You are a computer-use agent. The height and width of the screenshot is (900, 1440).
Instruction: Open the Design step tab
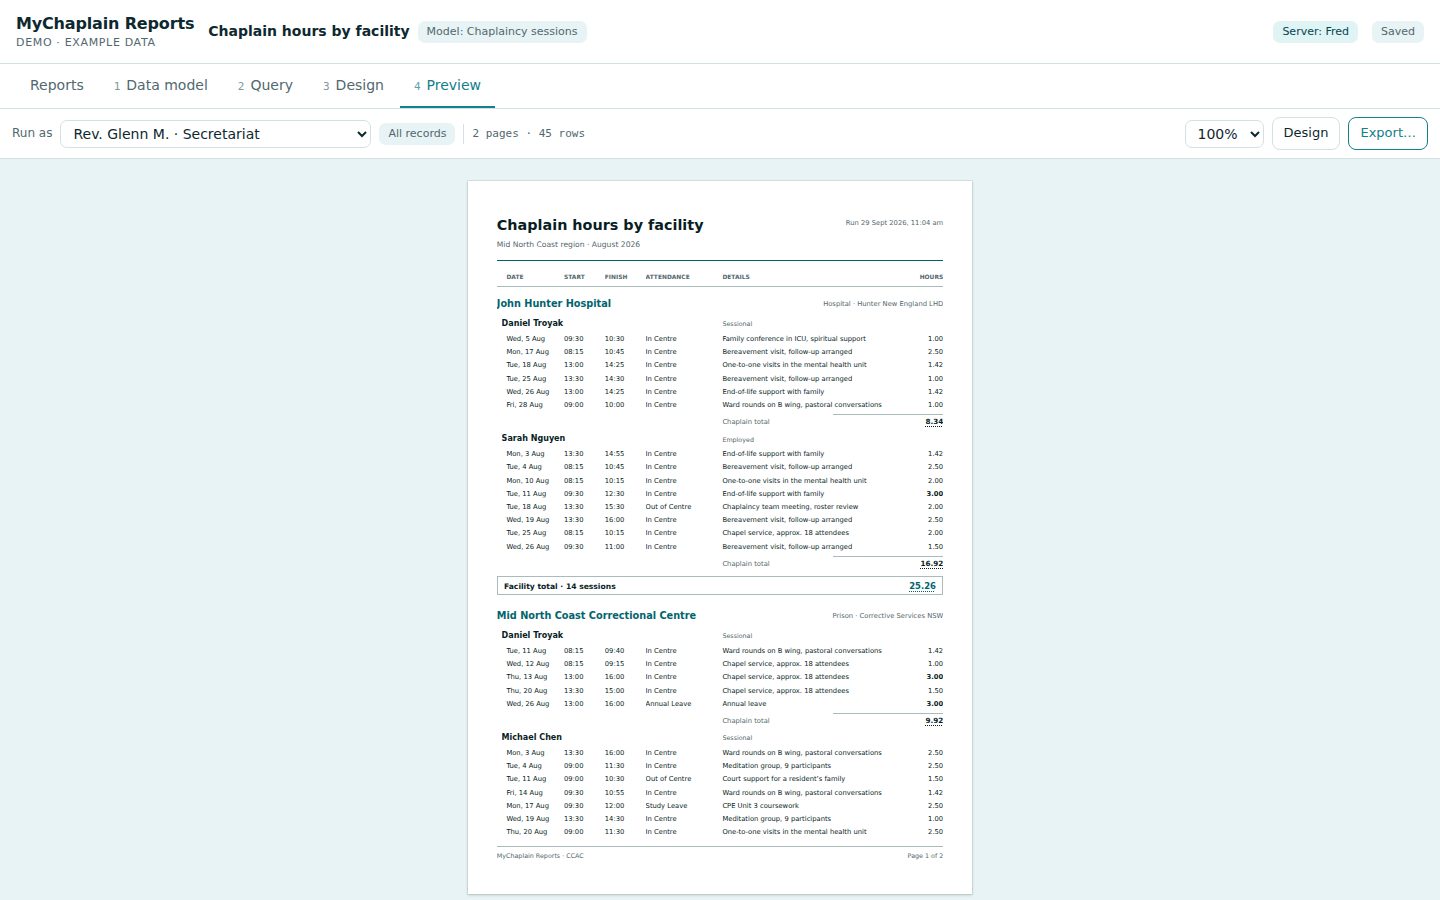[353, 85]
